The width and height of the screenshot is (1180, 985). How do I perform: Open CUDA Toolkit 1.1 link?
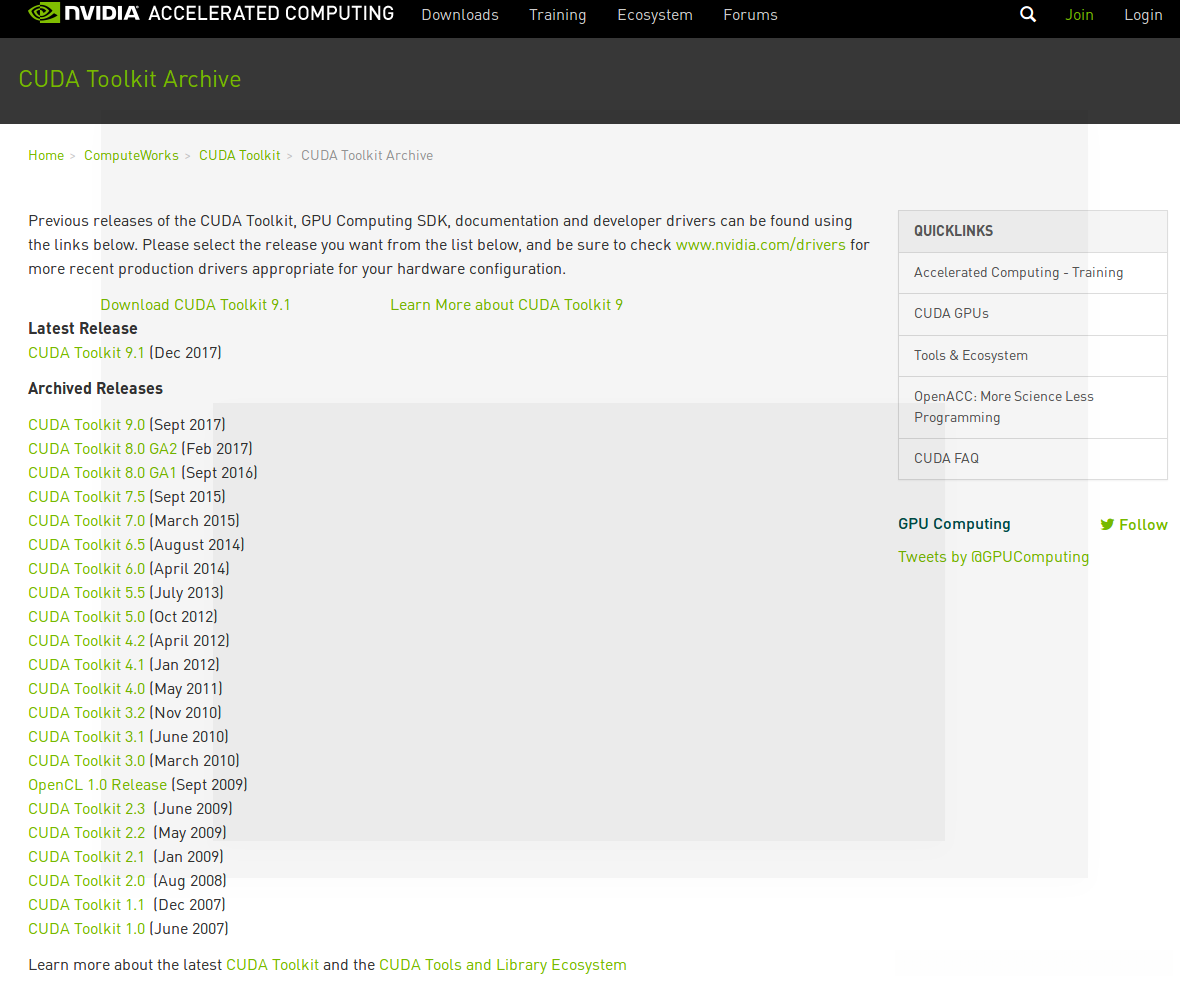tap(86, 905)
